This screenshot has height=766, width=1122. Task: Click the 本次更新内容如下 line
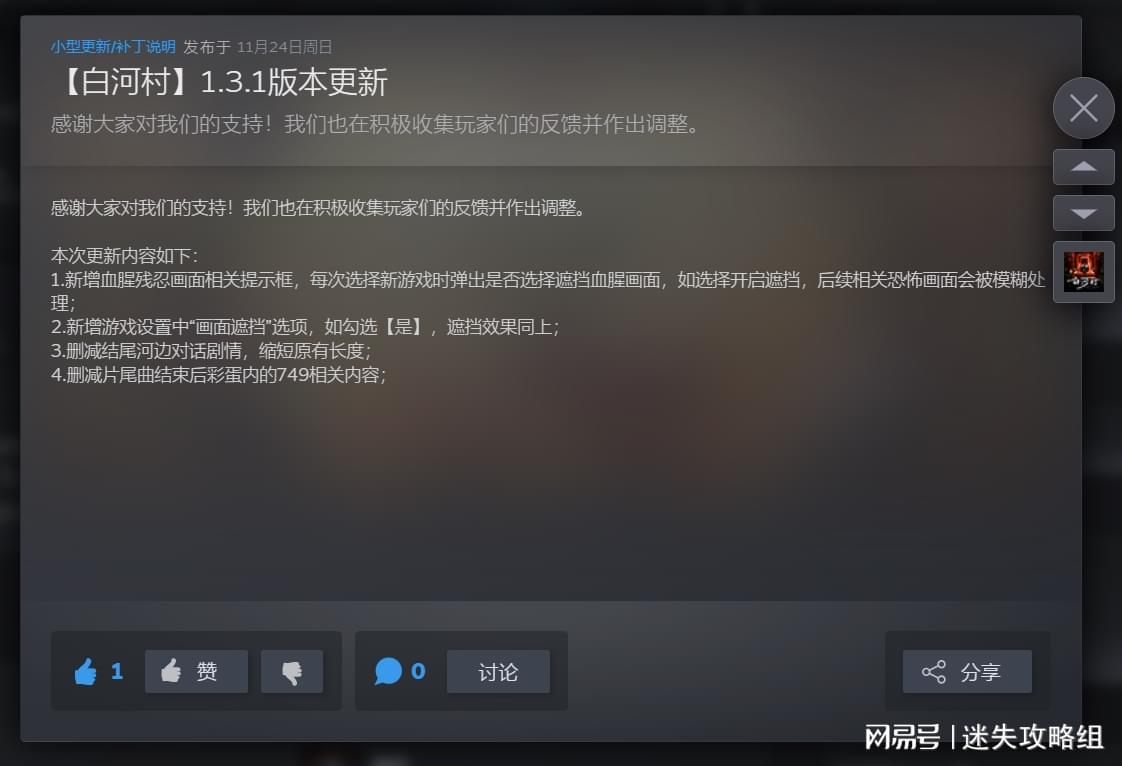pyautogui.click(x=125, y=256)
